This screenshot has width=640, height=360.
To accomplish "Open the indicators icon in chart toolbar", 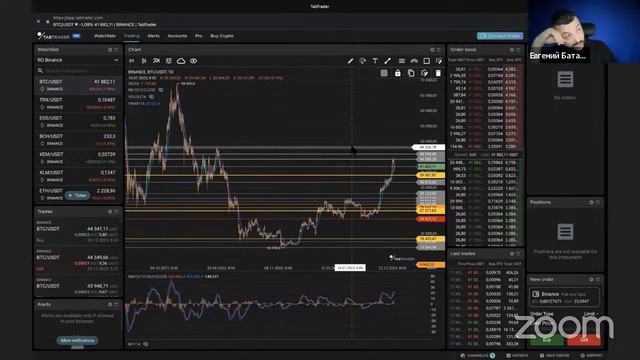I will point(156,61).
